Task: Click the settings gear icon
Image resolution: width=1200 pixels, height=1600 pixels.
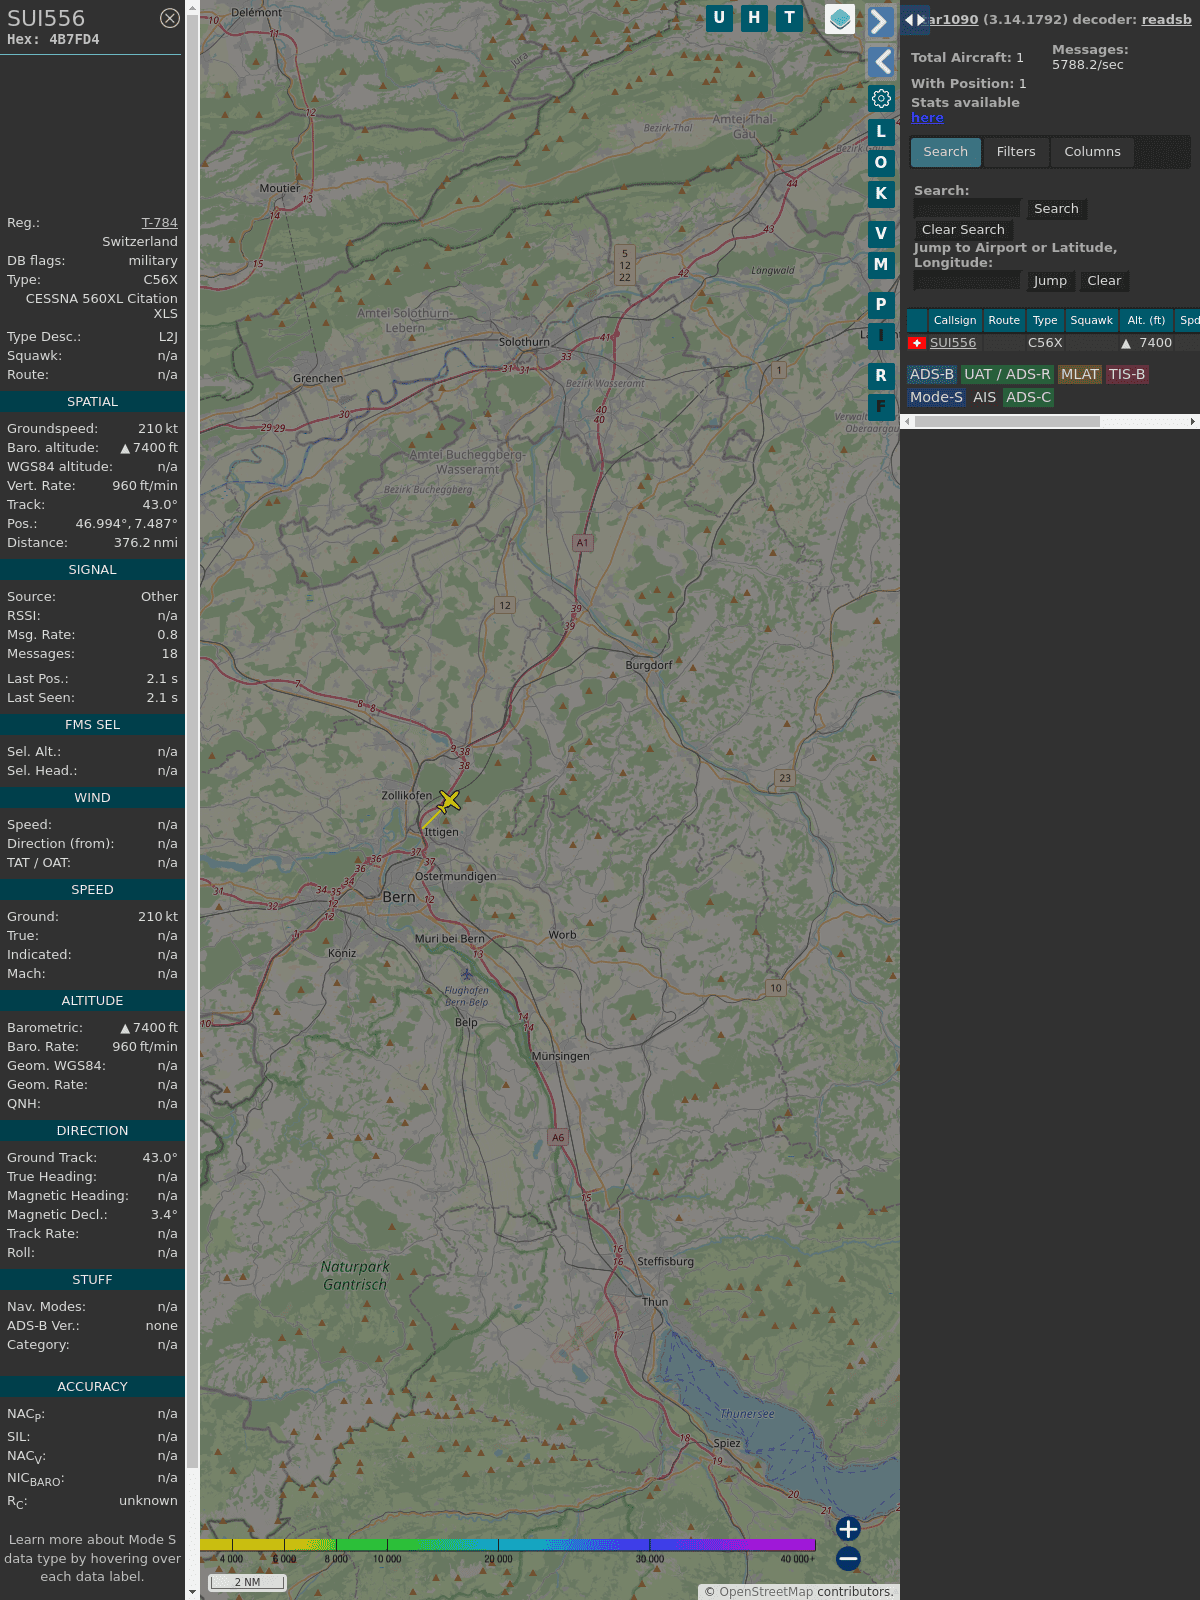Action: tap(881, 98)
